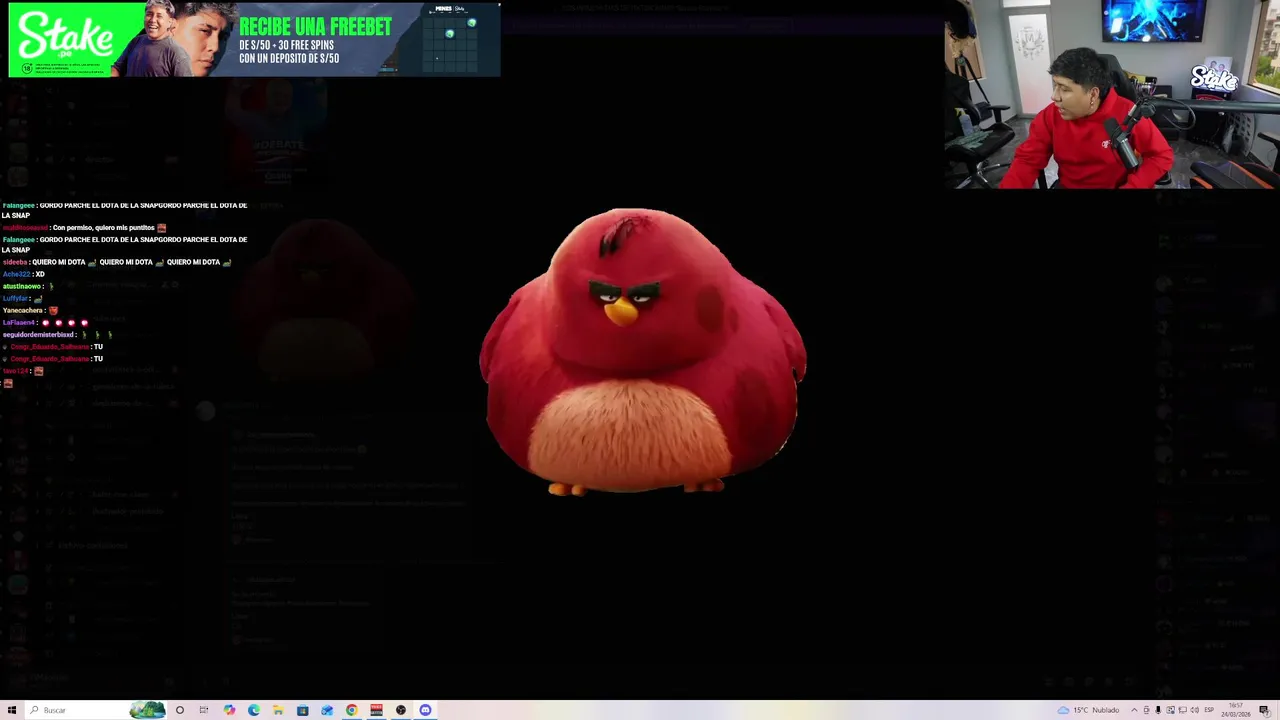Open the Windows Start menu
Viewport: 1280px width, 720px height.
12,710
